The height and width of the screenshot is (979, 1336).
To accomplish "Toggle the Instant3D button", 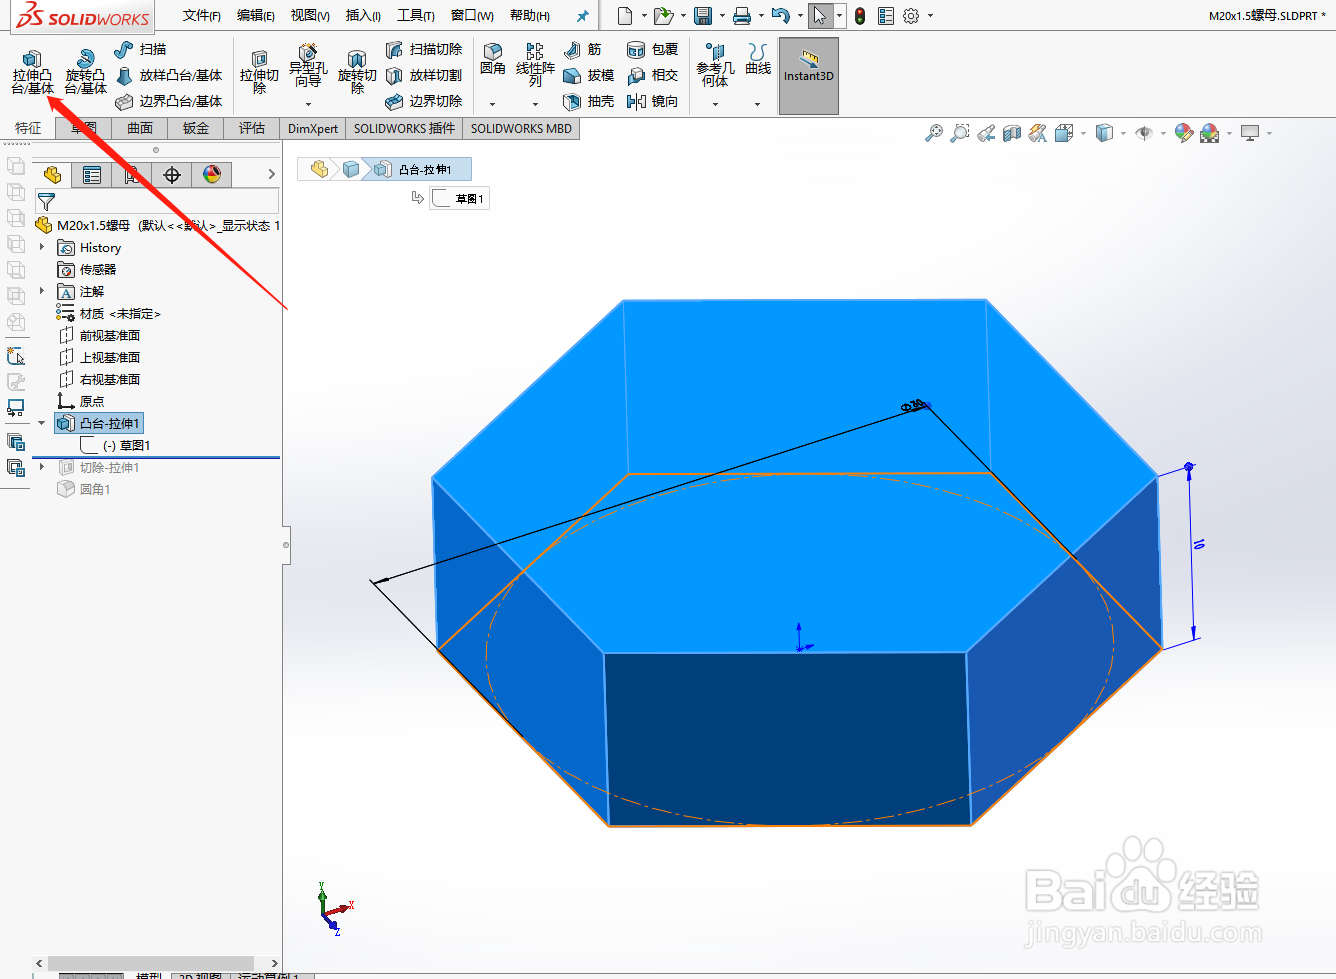I will point(809,76).
